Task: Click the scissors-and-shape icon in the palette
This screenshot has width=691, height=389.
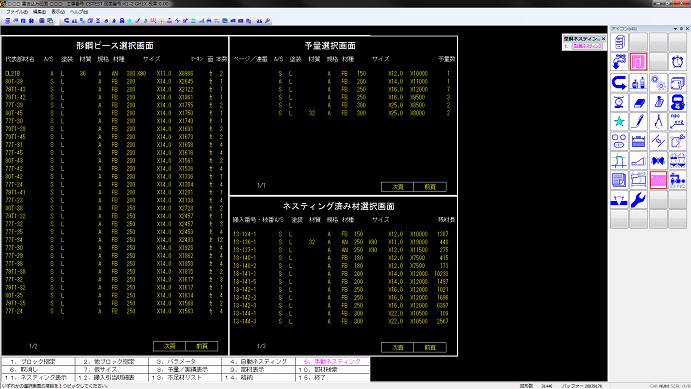Action: pos(677,141)
